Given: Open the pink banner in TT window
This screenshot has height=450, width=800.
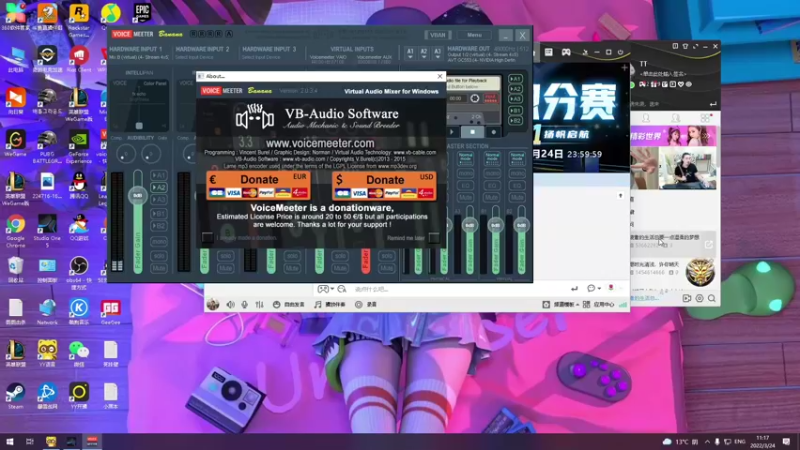Looking at the screenshot, I should 673,136.
